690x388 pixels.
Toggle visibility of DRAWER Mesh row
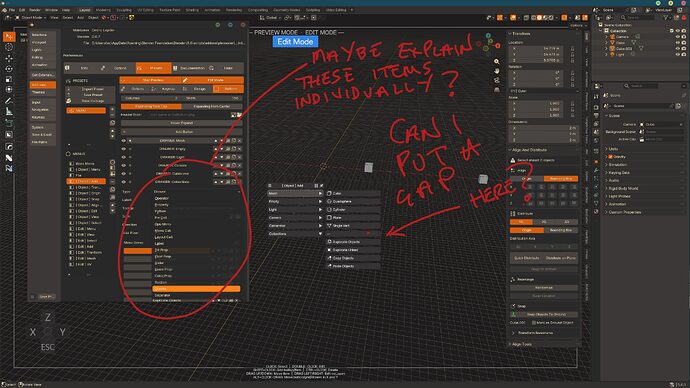point(124,141)
